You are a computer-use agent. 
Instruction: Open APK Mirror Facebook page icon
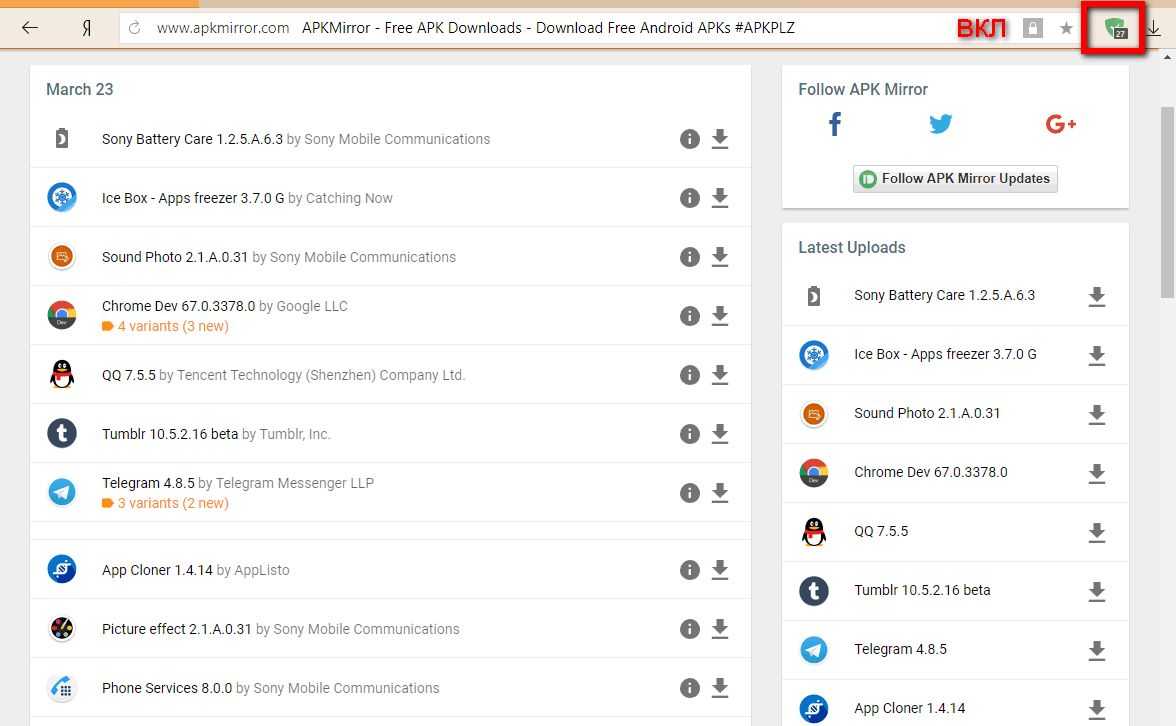click(x=835, y=124)
